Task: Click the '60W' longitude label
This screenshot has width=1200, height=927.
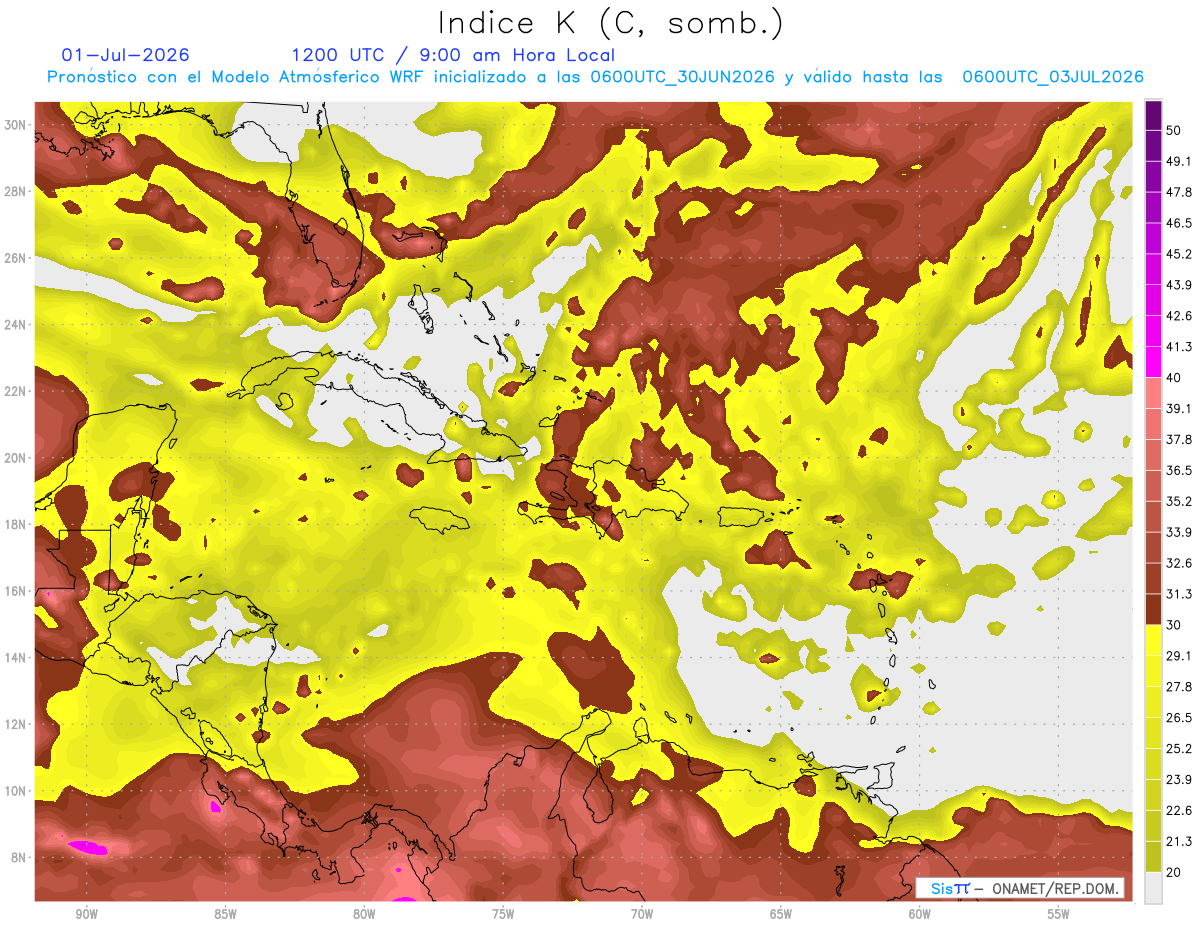Action: pyautogui.click(x=920, y=914)
